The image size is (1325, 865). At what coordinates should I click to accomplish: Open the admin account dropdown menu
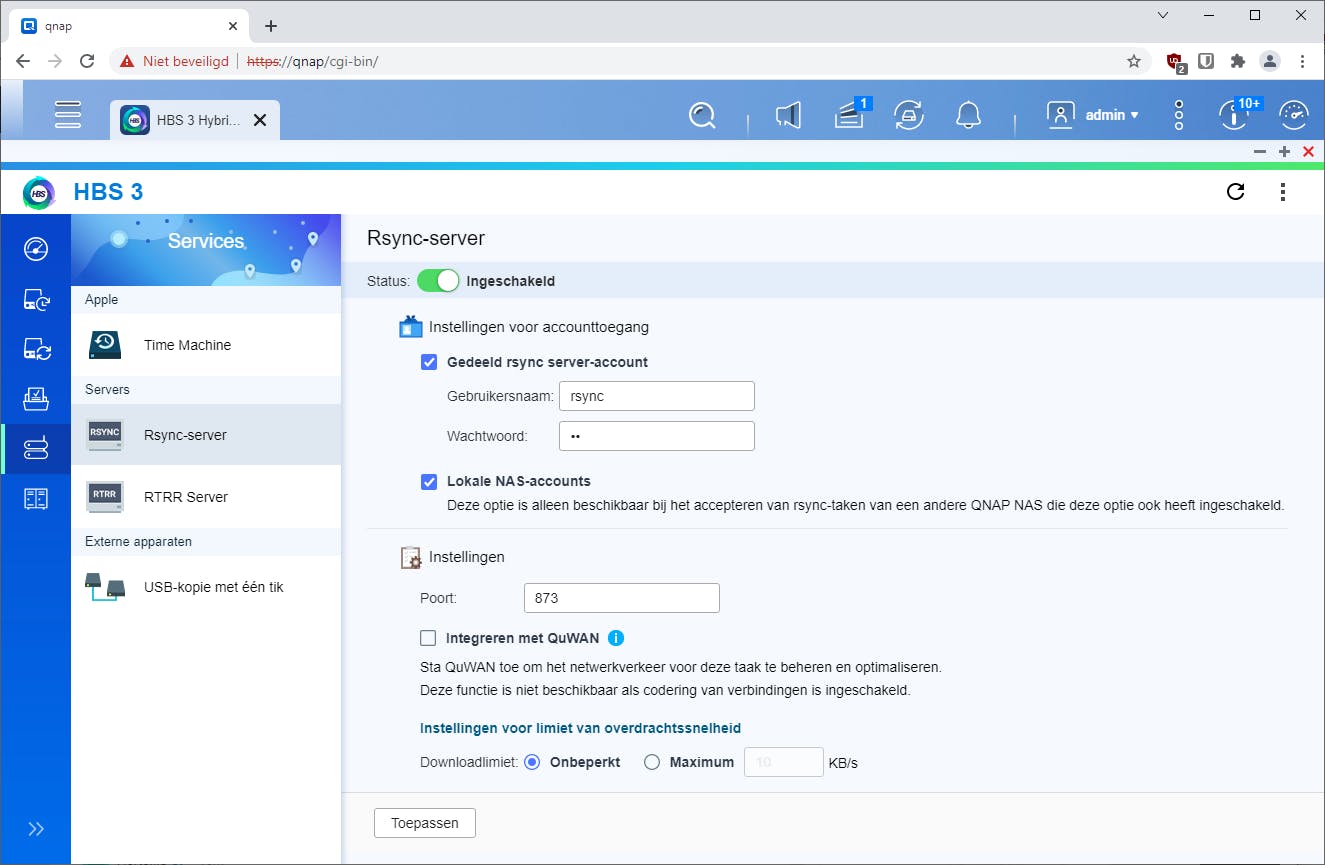(x=1110, y=115)
